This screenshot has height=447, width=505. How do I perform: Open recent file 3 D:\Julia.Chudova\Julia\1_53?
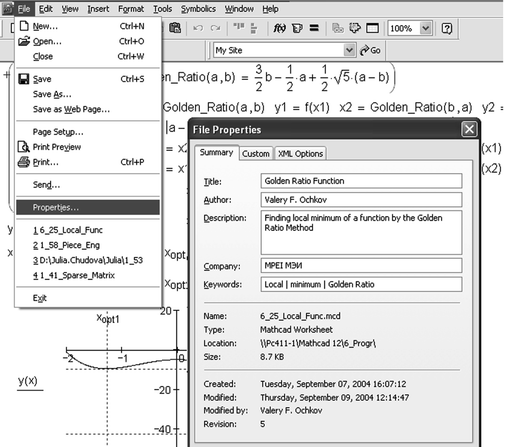(88, 260)
